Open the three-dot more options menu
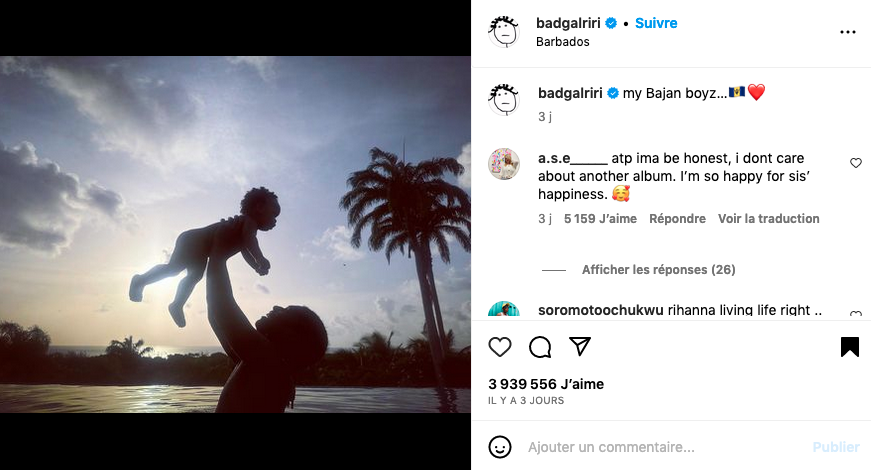The image size is (871, 470). click(x=848, y=32)
